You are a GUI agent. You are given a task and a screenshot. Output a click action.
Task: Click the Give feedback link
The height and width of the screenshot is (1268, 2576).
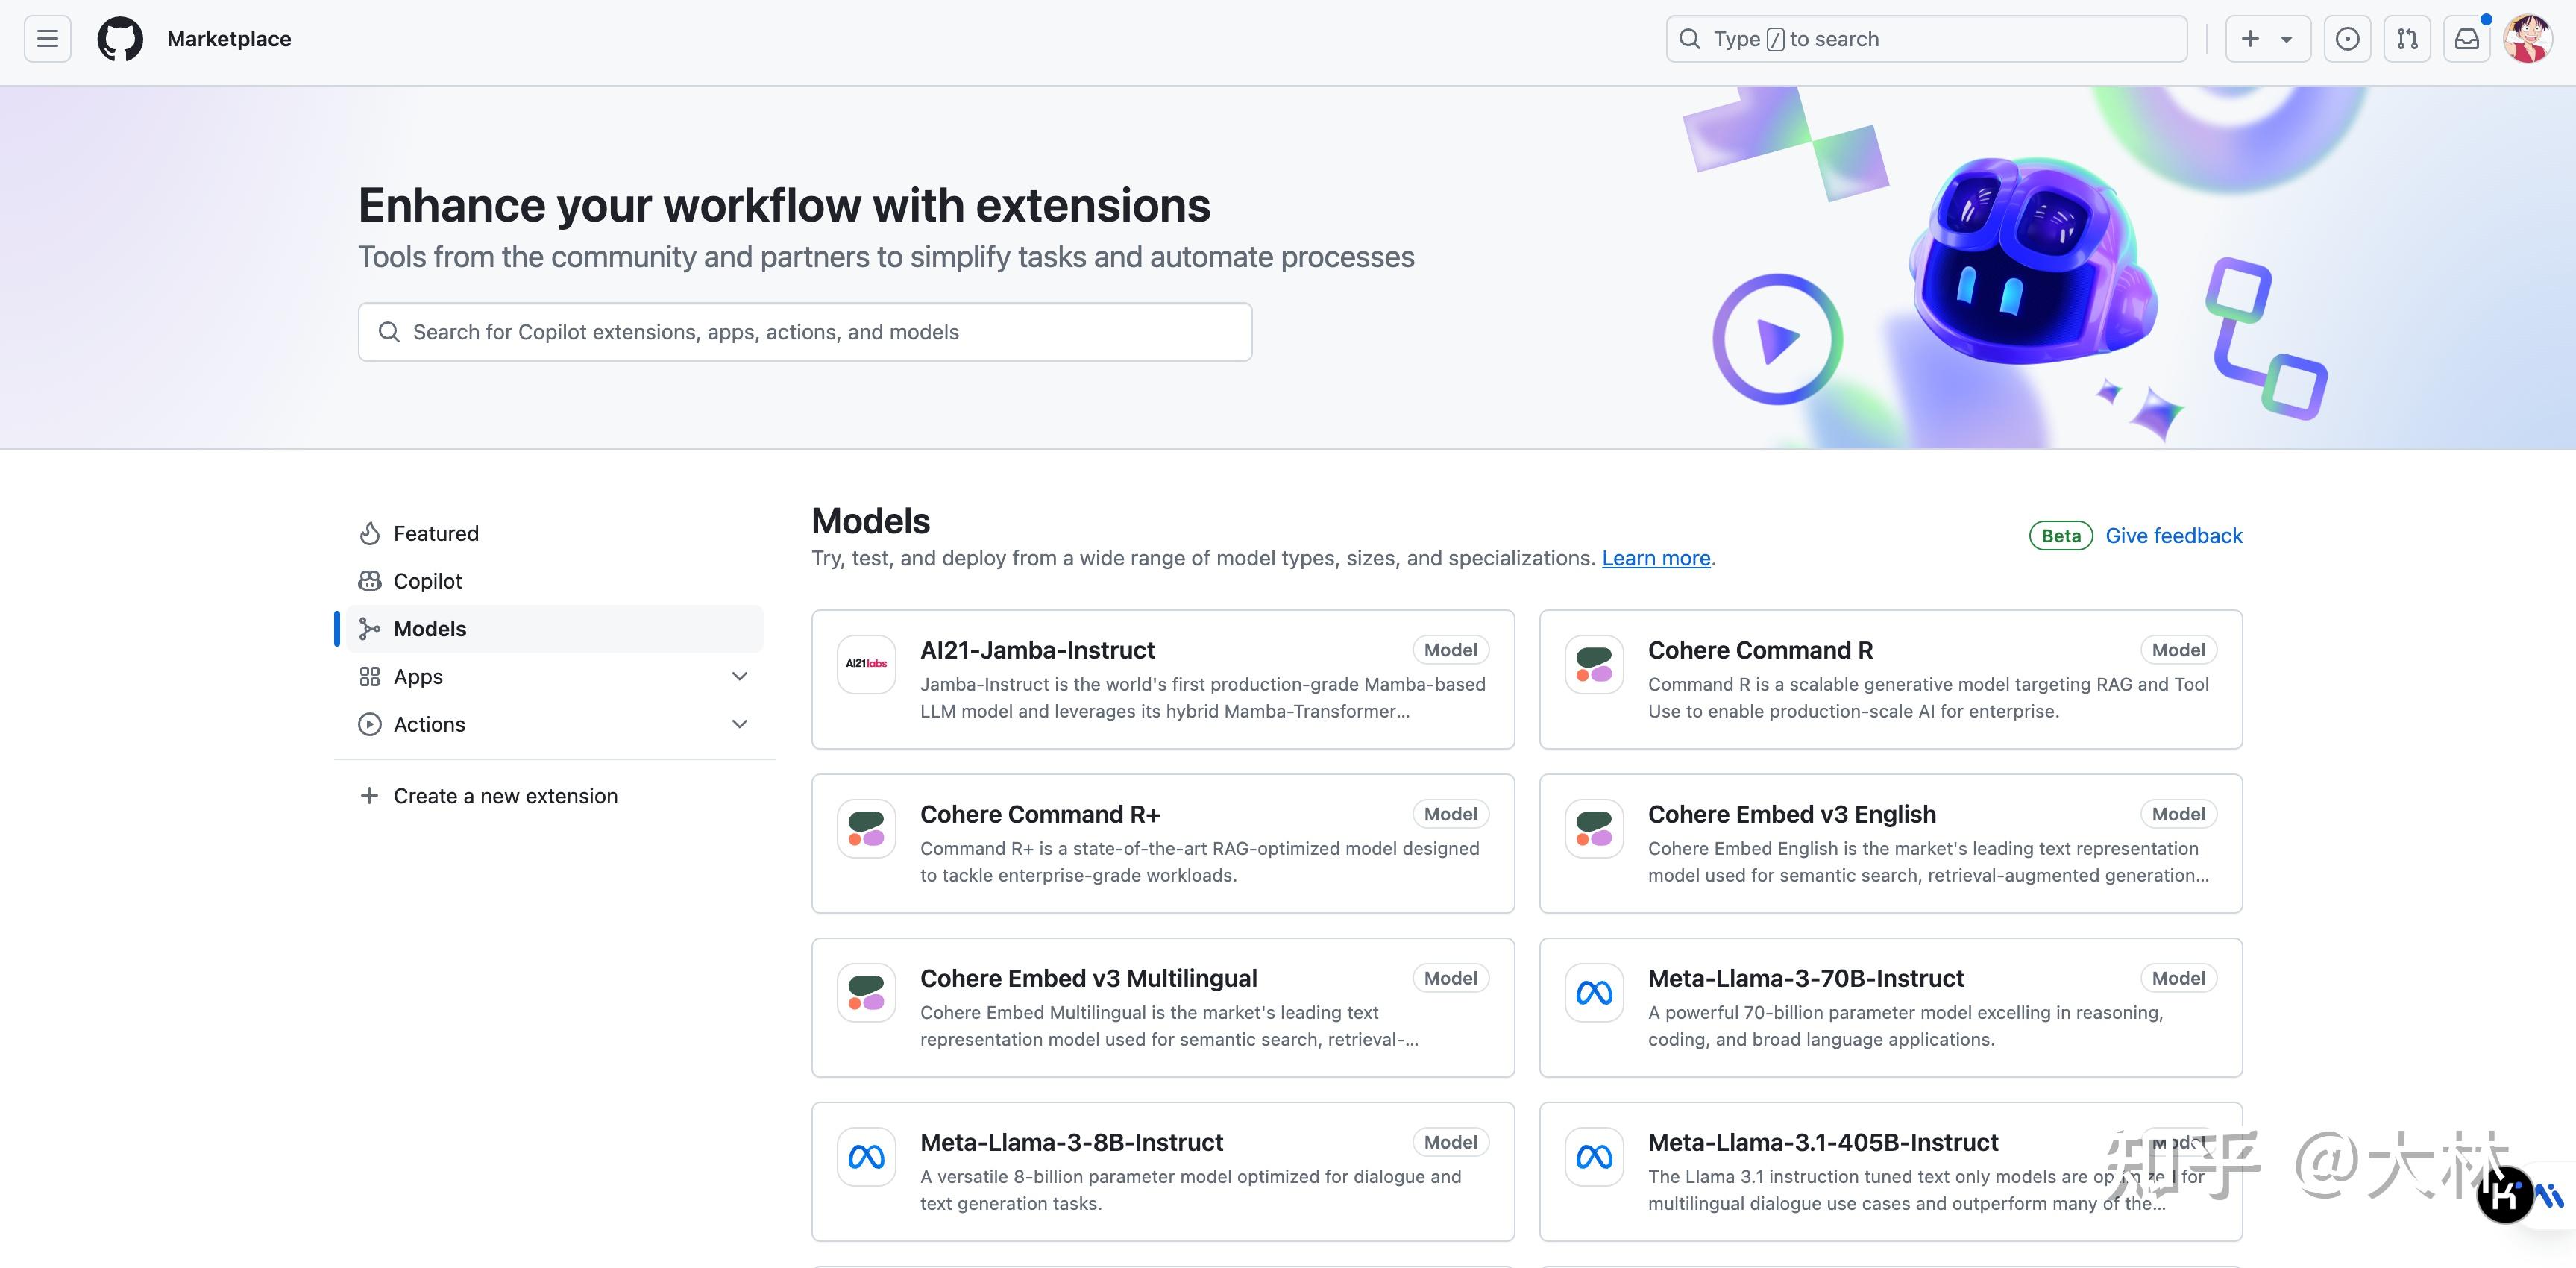click(2173, 535)
